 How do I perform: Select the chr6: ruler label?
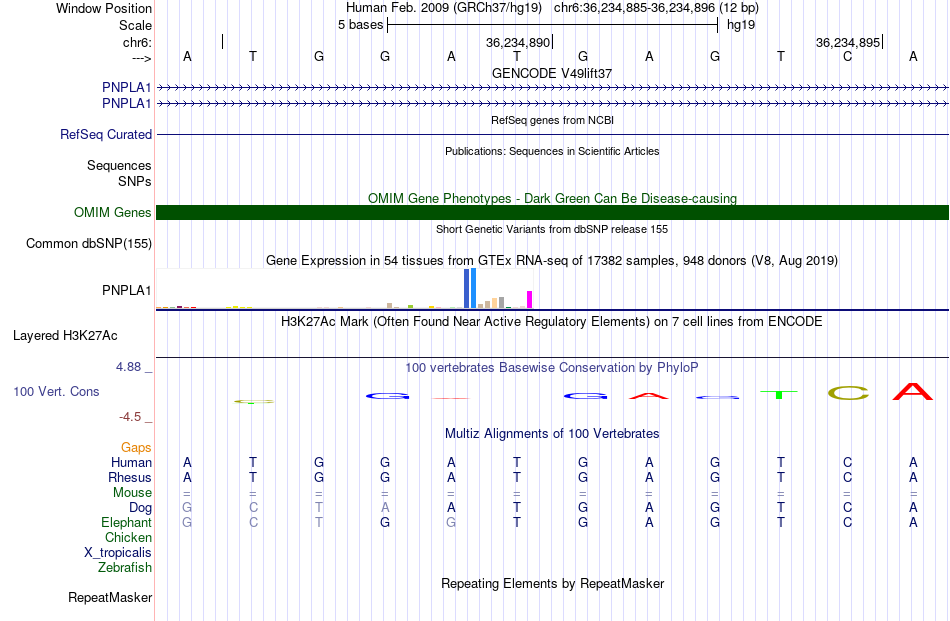tap(137, 42)
